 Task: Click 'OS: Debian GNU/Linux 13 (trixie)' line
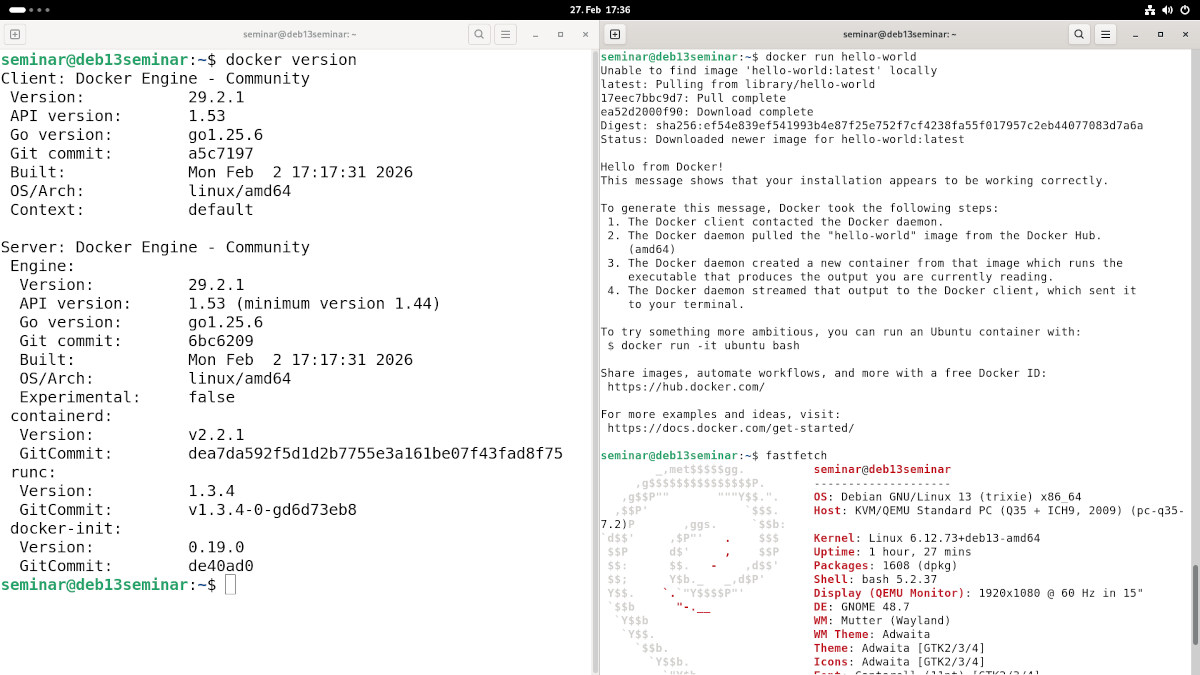(x=948, y=497)
